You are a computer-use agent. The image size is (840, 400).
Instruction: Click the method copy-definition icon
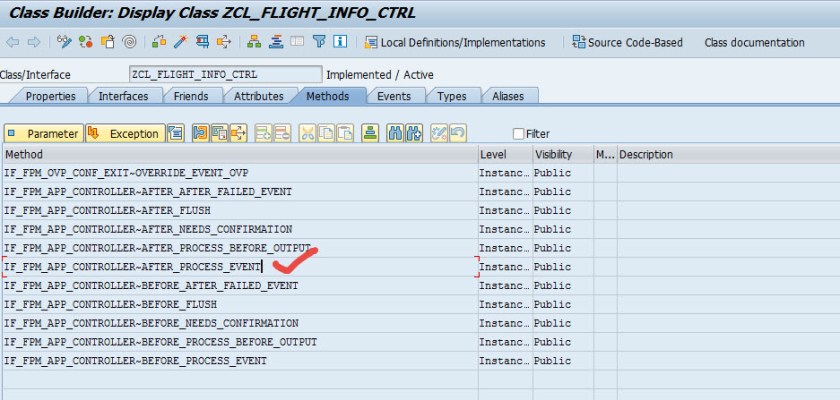(220, 133)
